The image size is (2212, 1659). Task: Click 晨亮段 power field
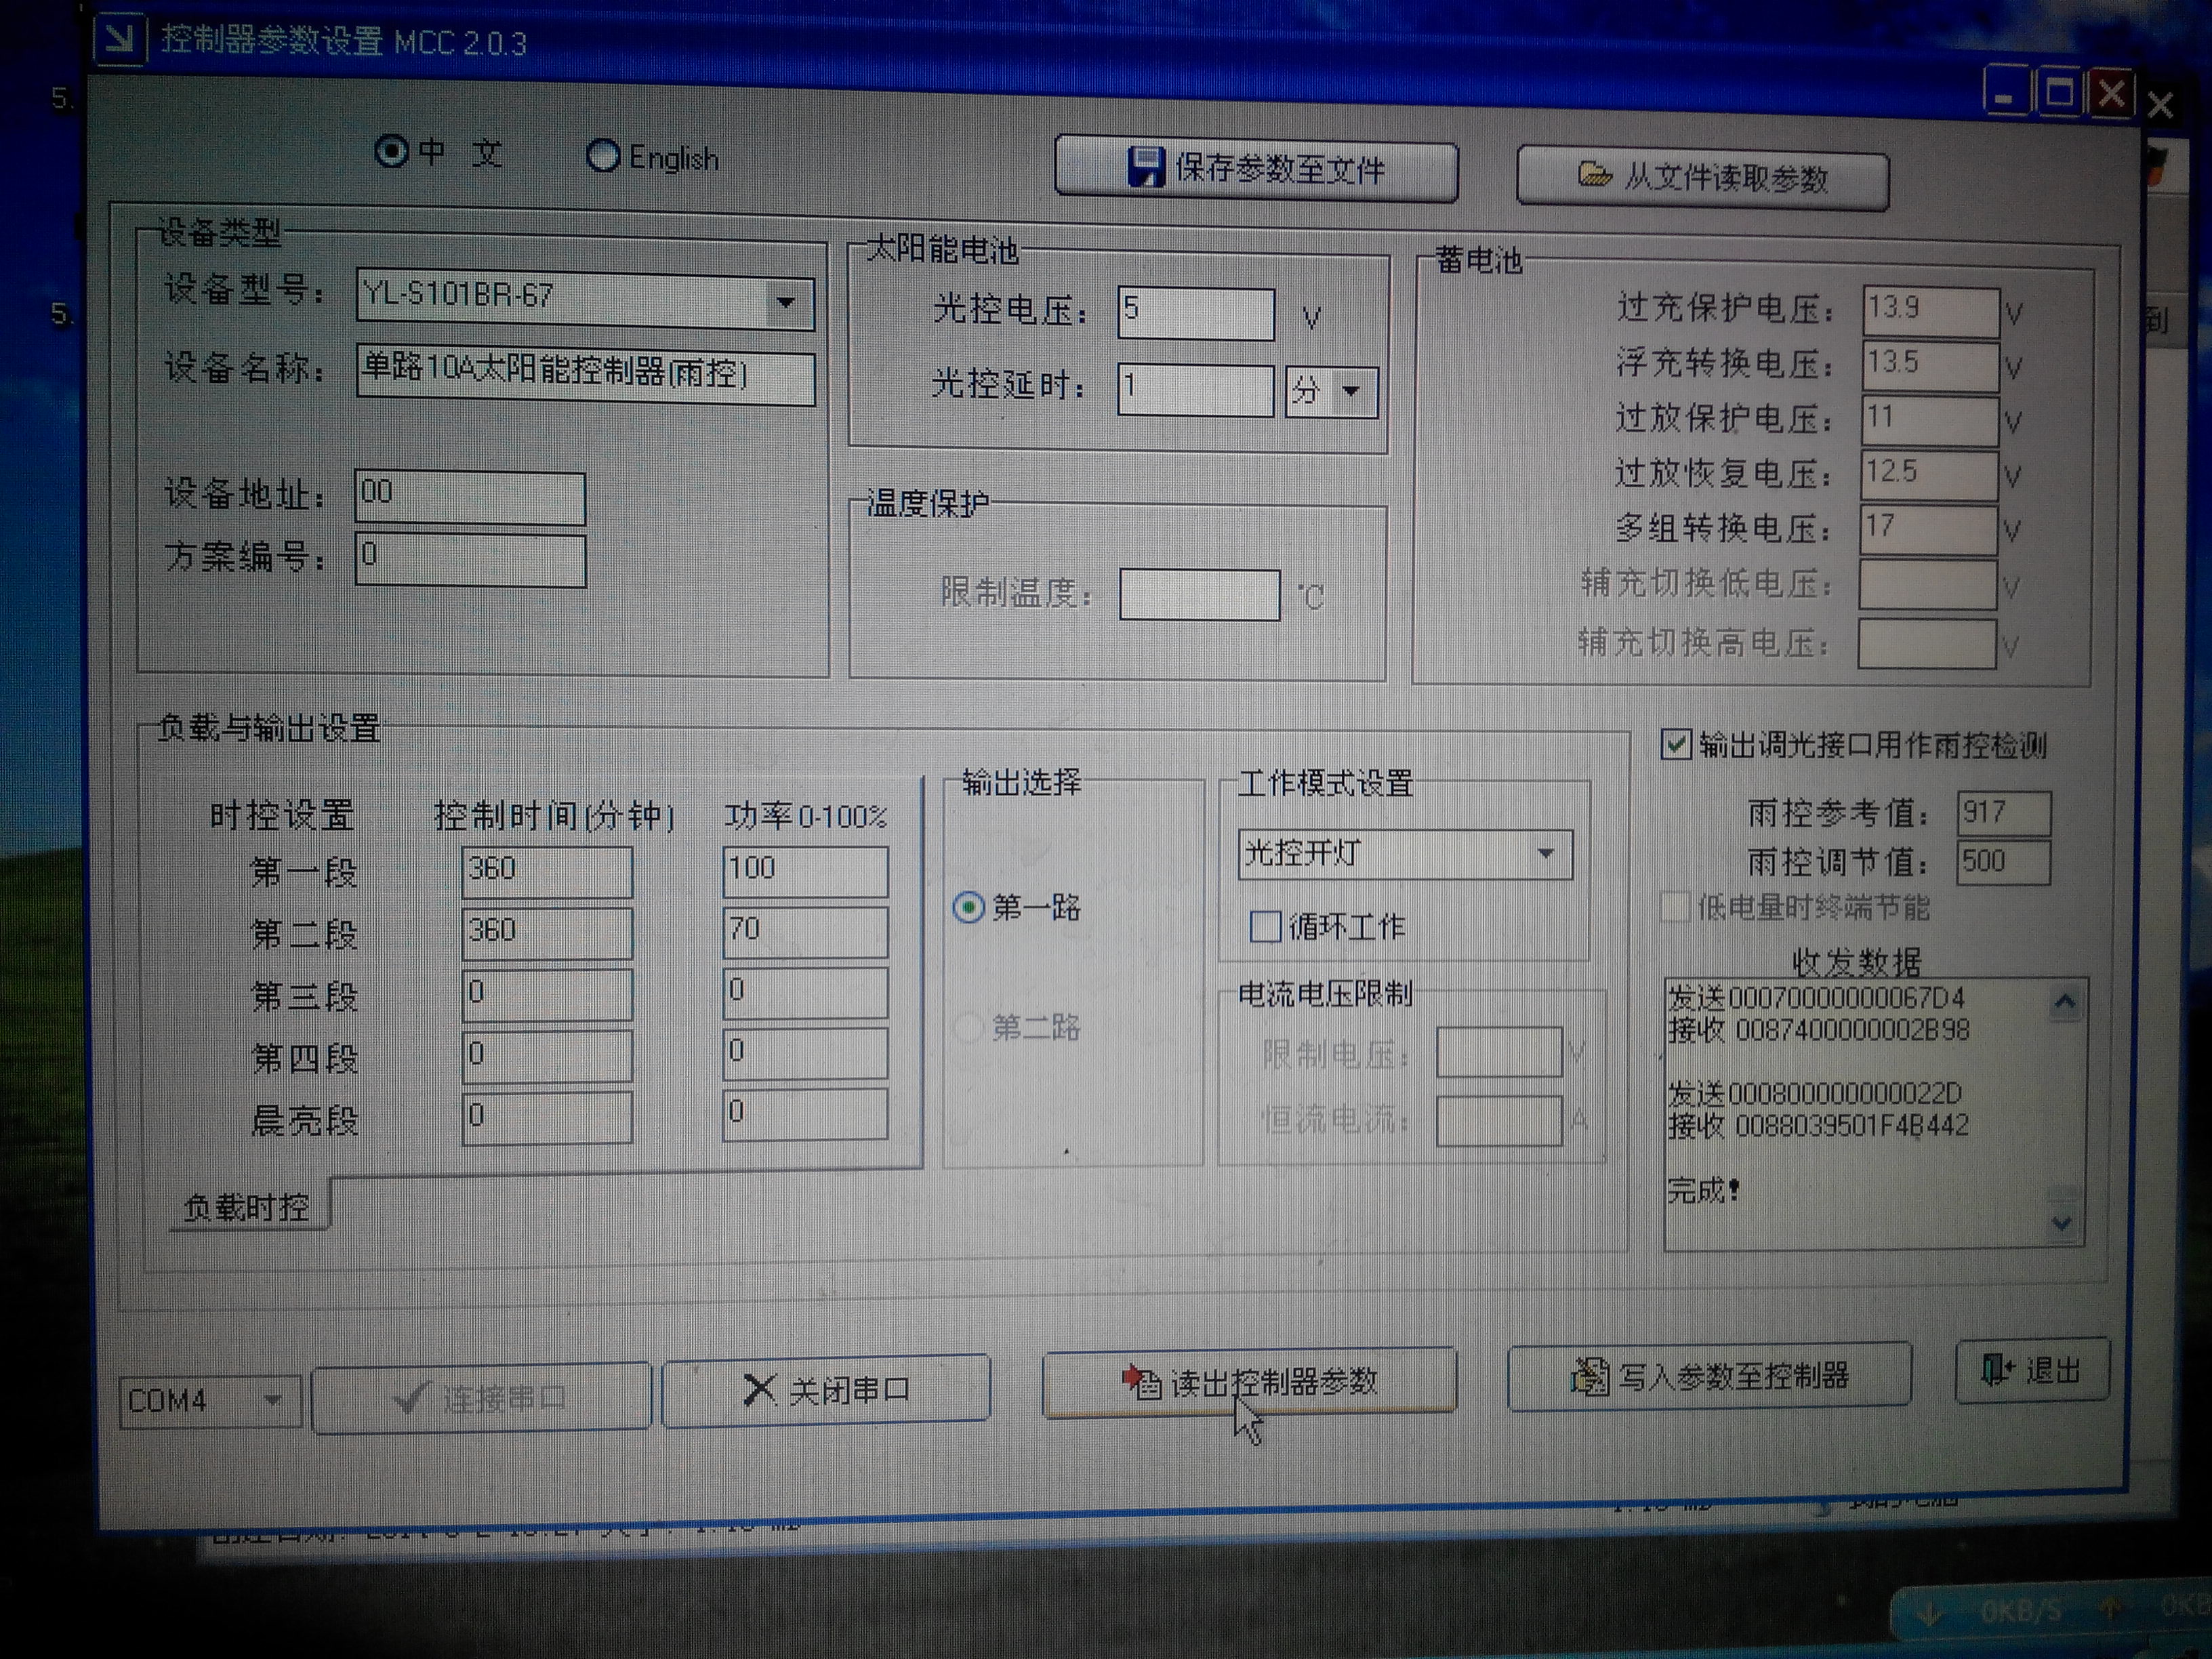[x=805, y=1114]
